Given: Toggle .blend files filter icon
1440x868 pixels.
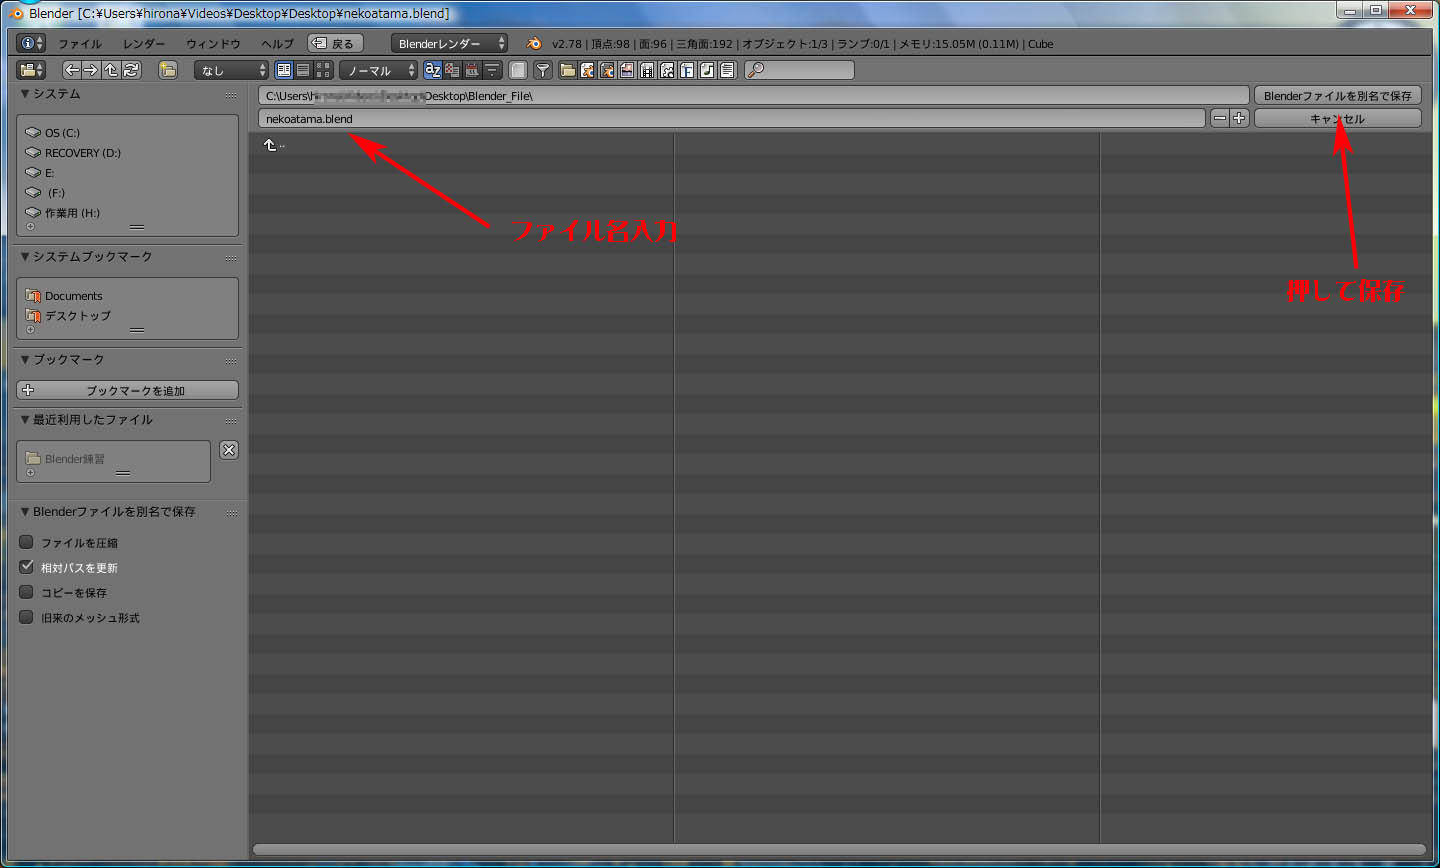Looking at the screenshot, I should click(588, 70).
